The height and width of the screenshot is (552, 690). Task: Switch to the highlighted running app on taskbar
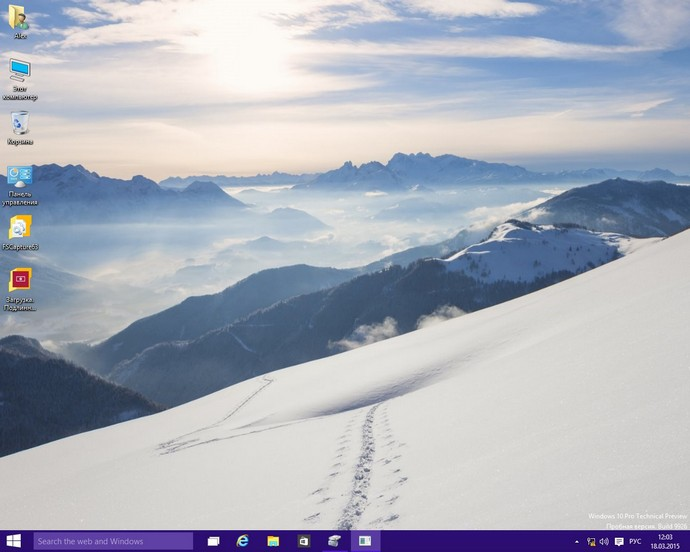pos(365,541)
